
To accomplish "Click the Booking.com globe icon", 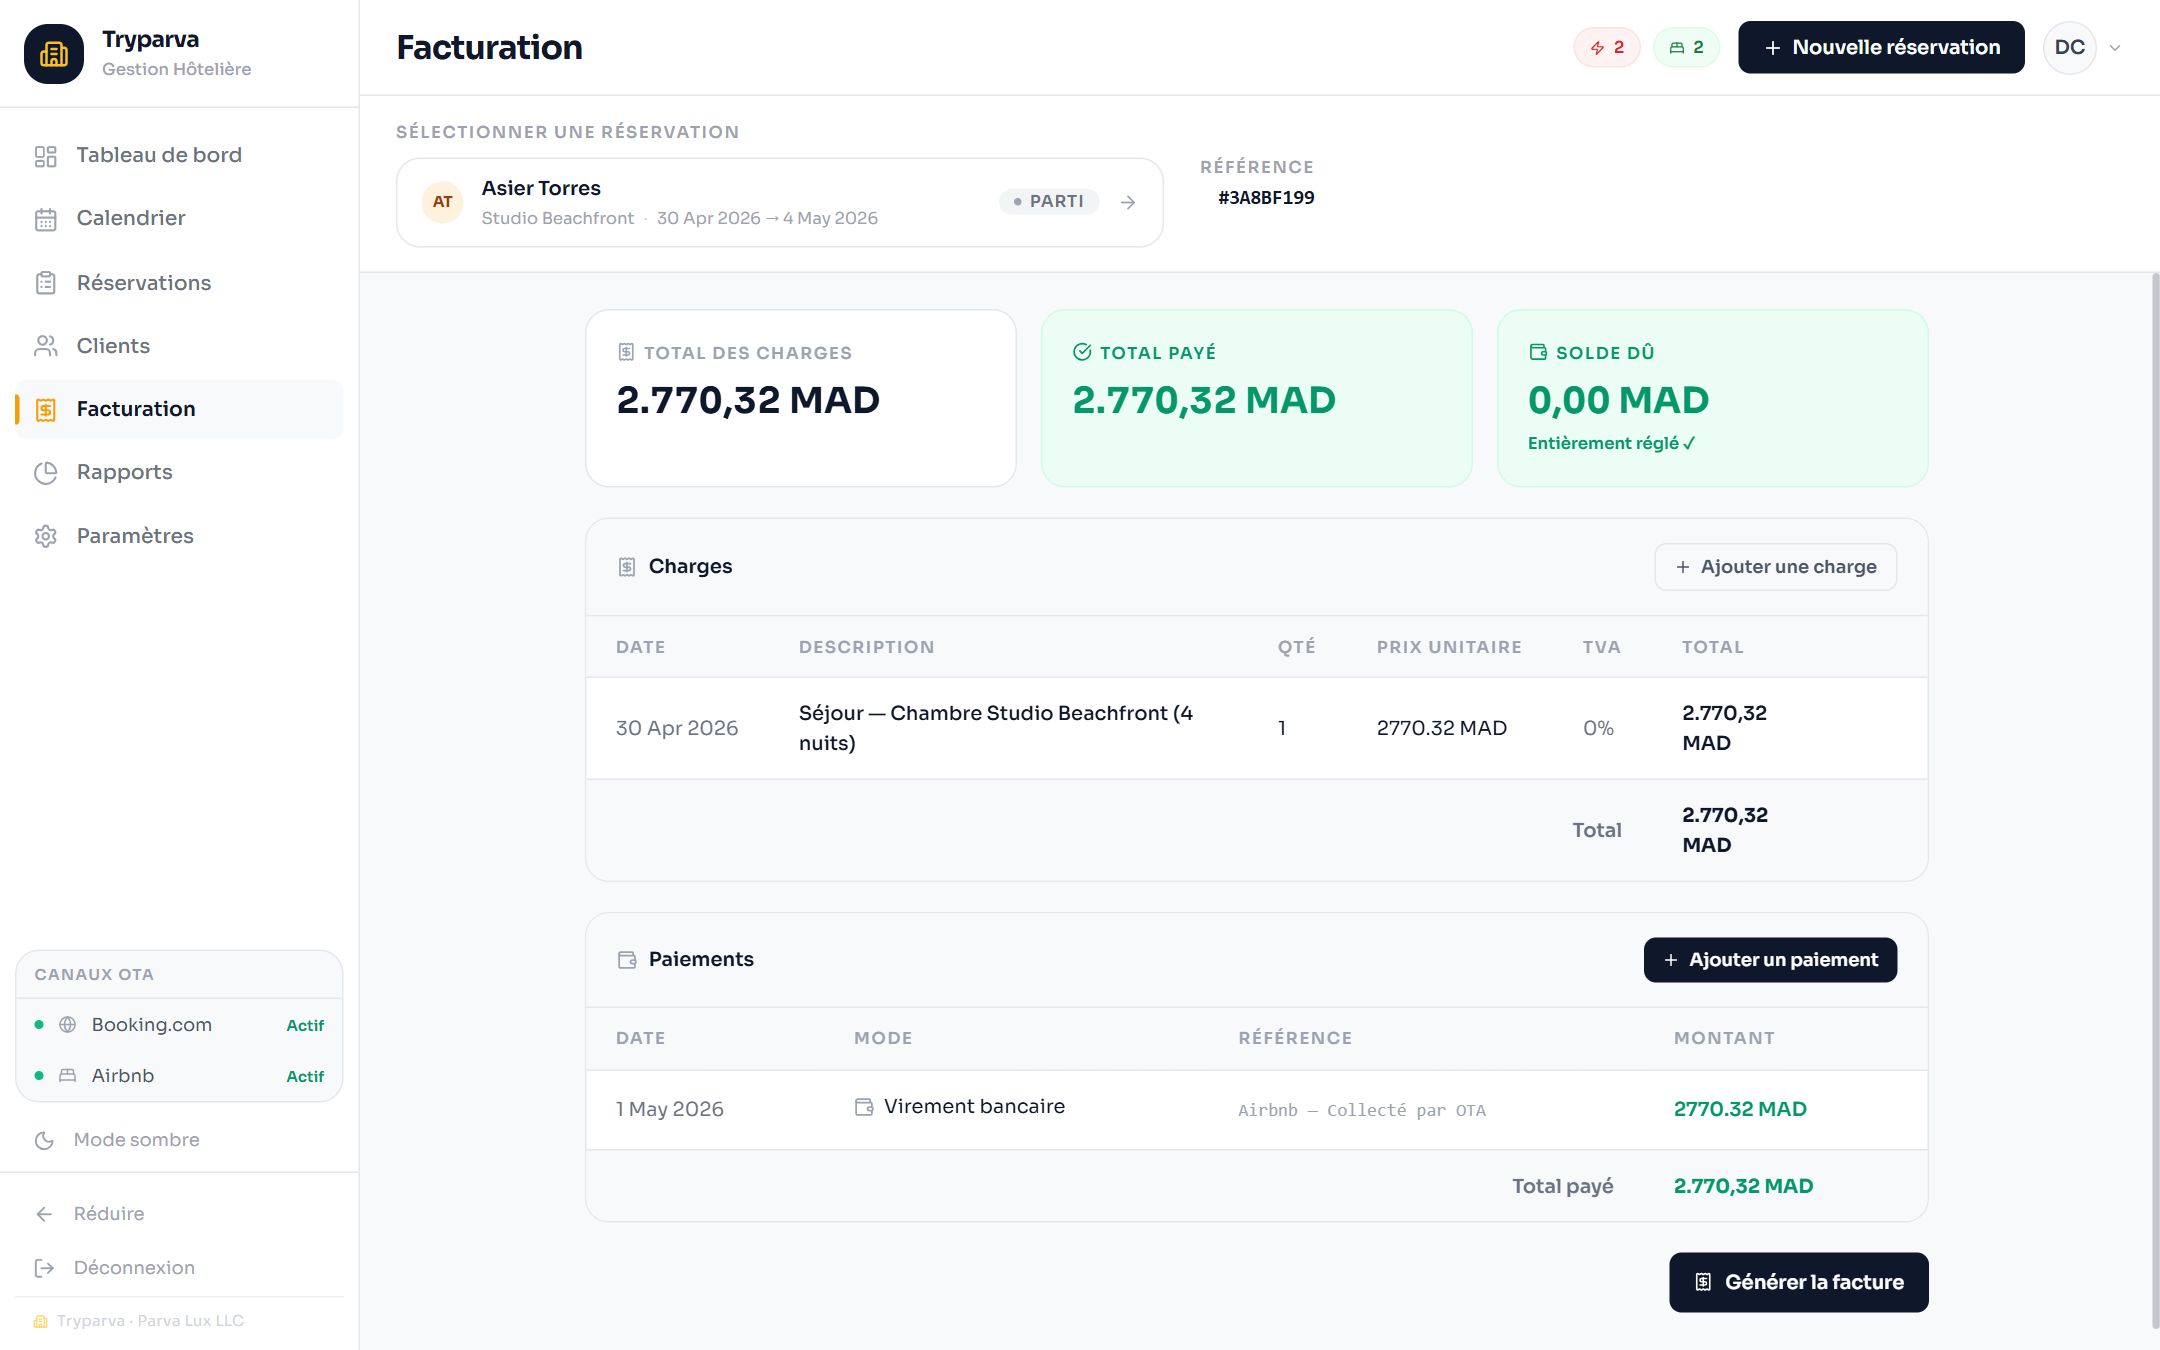I will pos(68,1025).
